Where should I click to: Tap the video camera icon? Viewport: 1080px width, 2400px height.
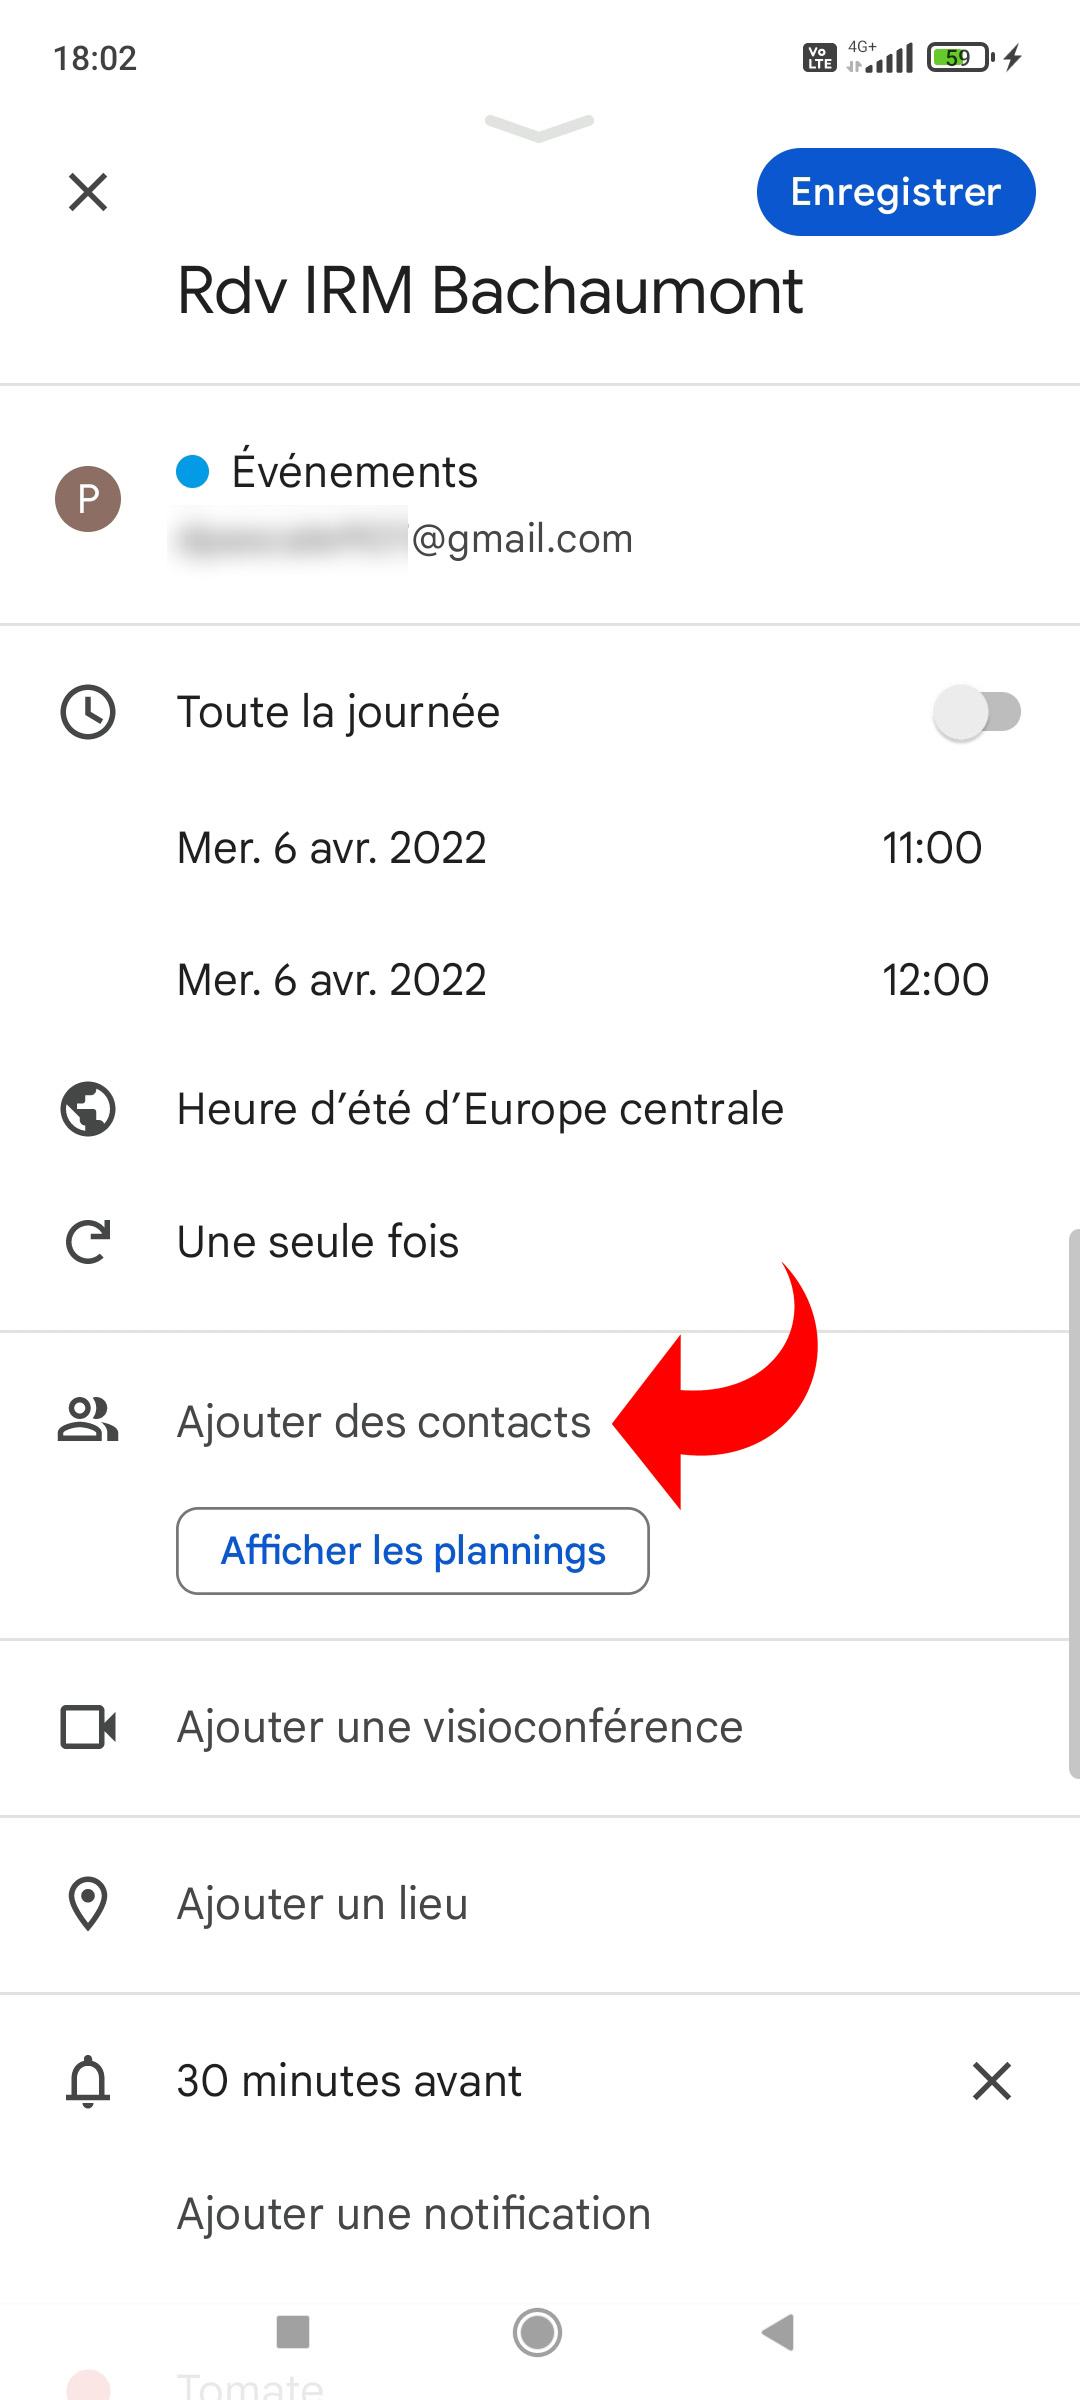coord(88,1727)
